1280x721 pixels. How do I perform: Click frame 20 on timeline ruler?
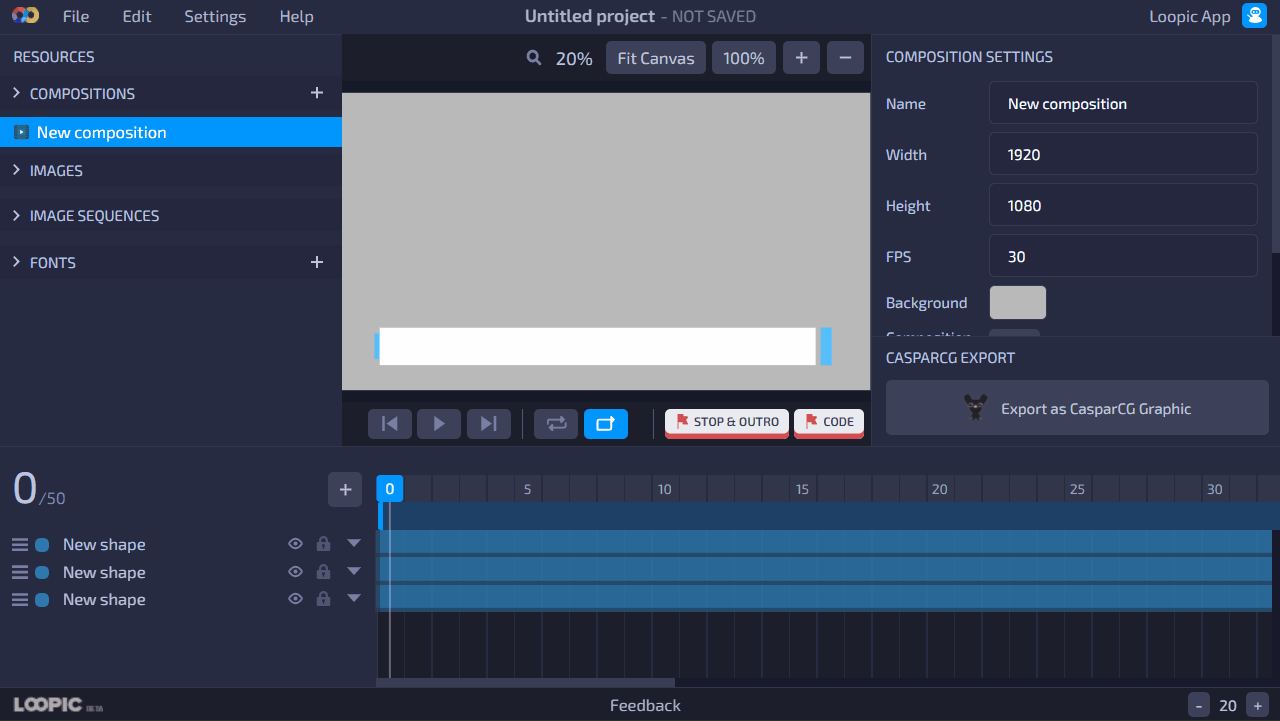939,489
